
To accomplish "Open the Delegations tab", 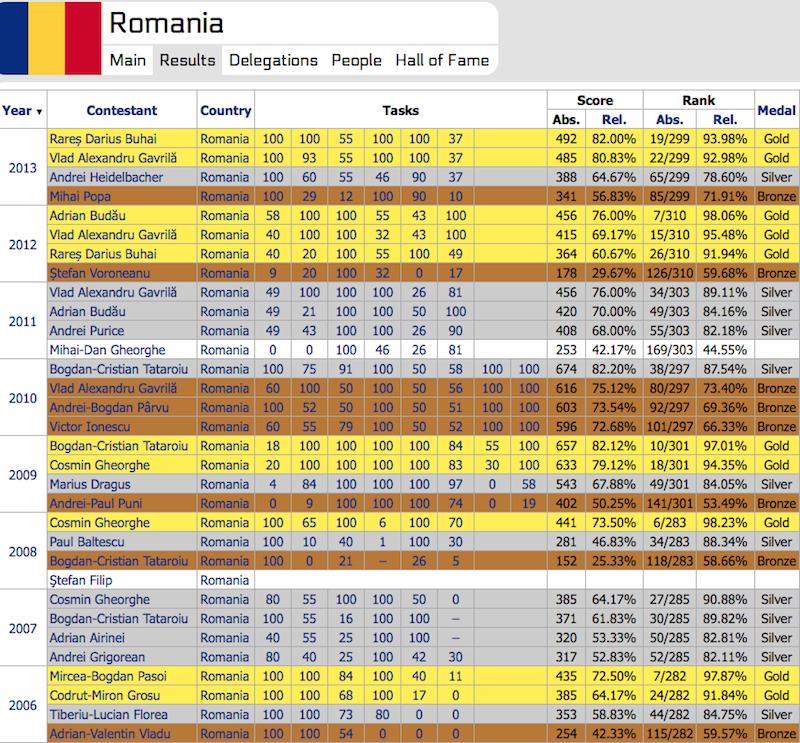I will point(273,60).
